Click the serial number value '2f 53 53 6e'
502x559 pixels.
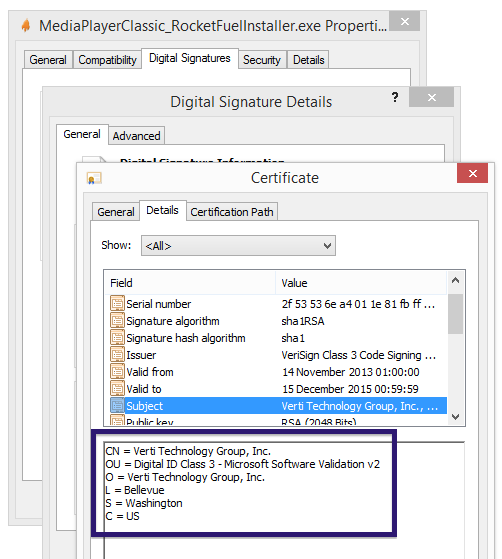click(358, 304)
